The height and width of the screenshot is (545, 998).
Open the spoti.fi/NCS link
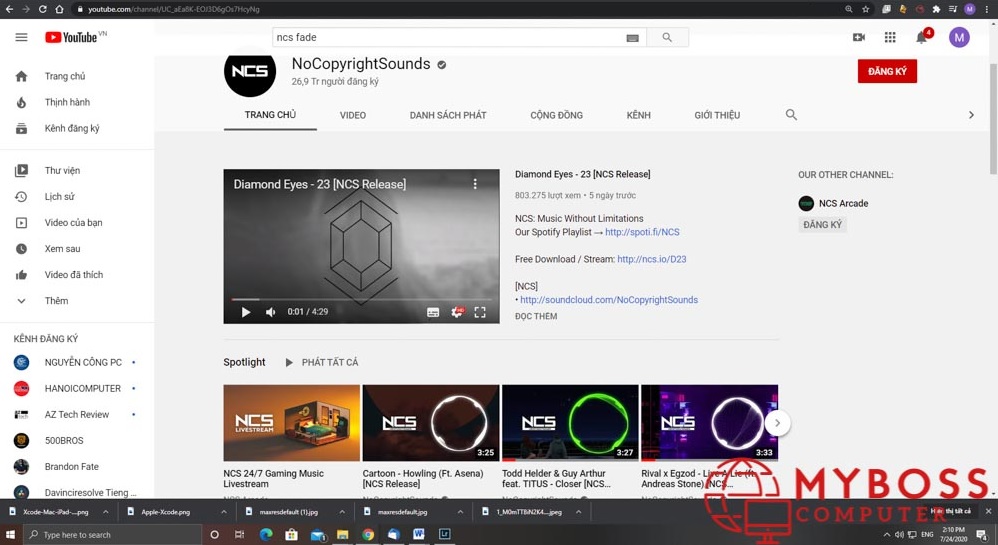pos(642,232)
